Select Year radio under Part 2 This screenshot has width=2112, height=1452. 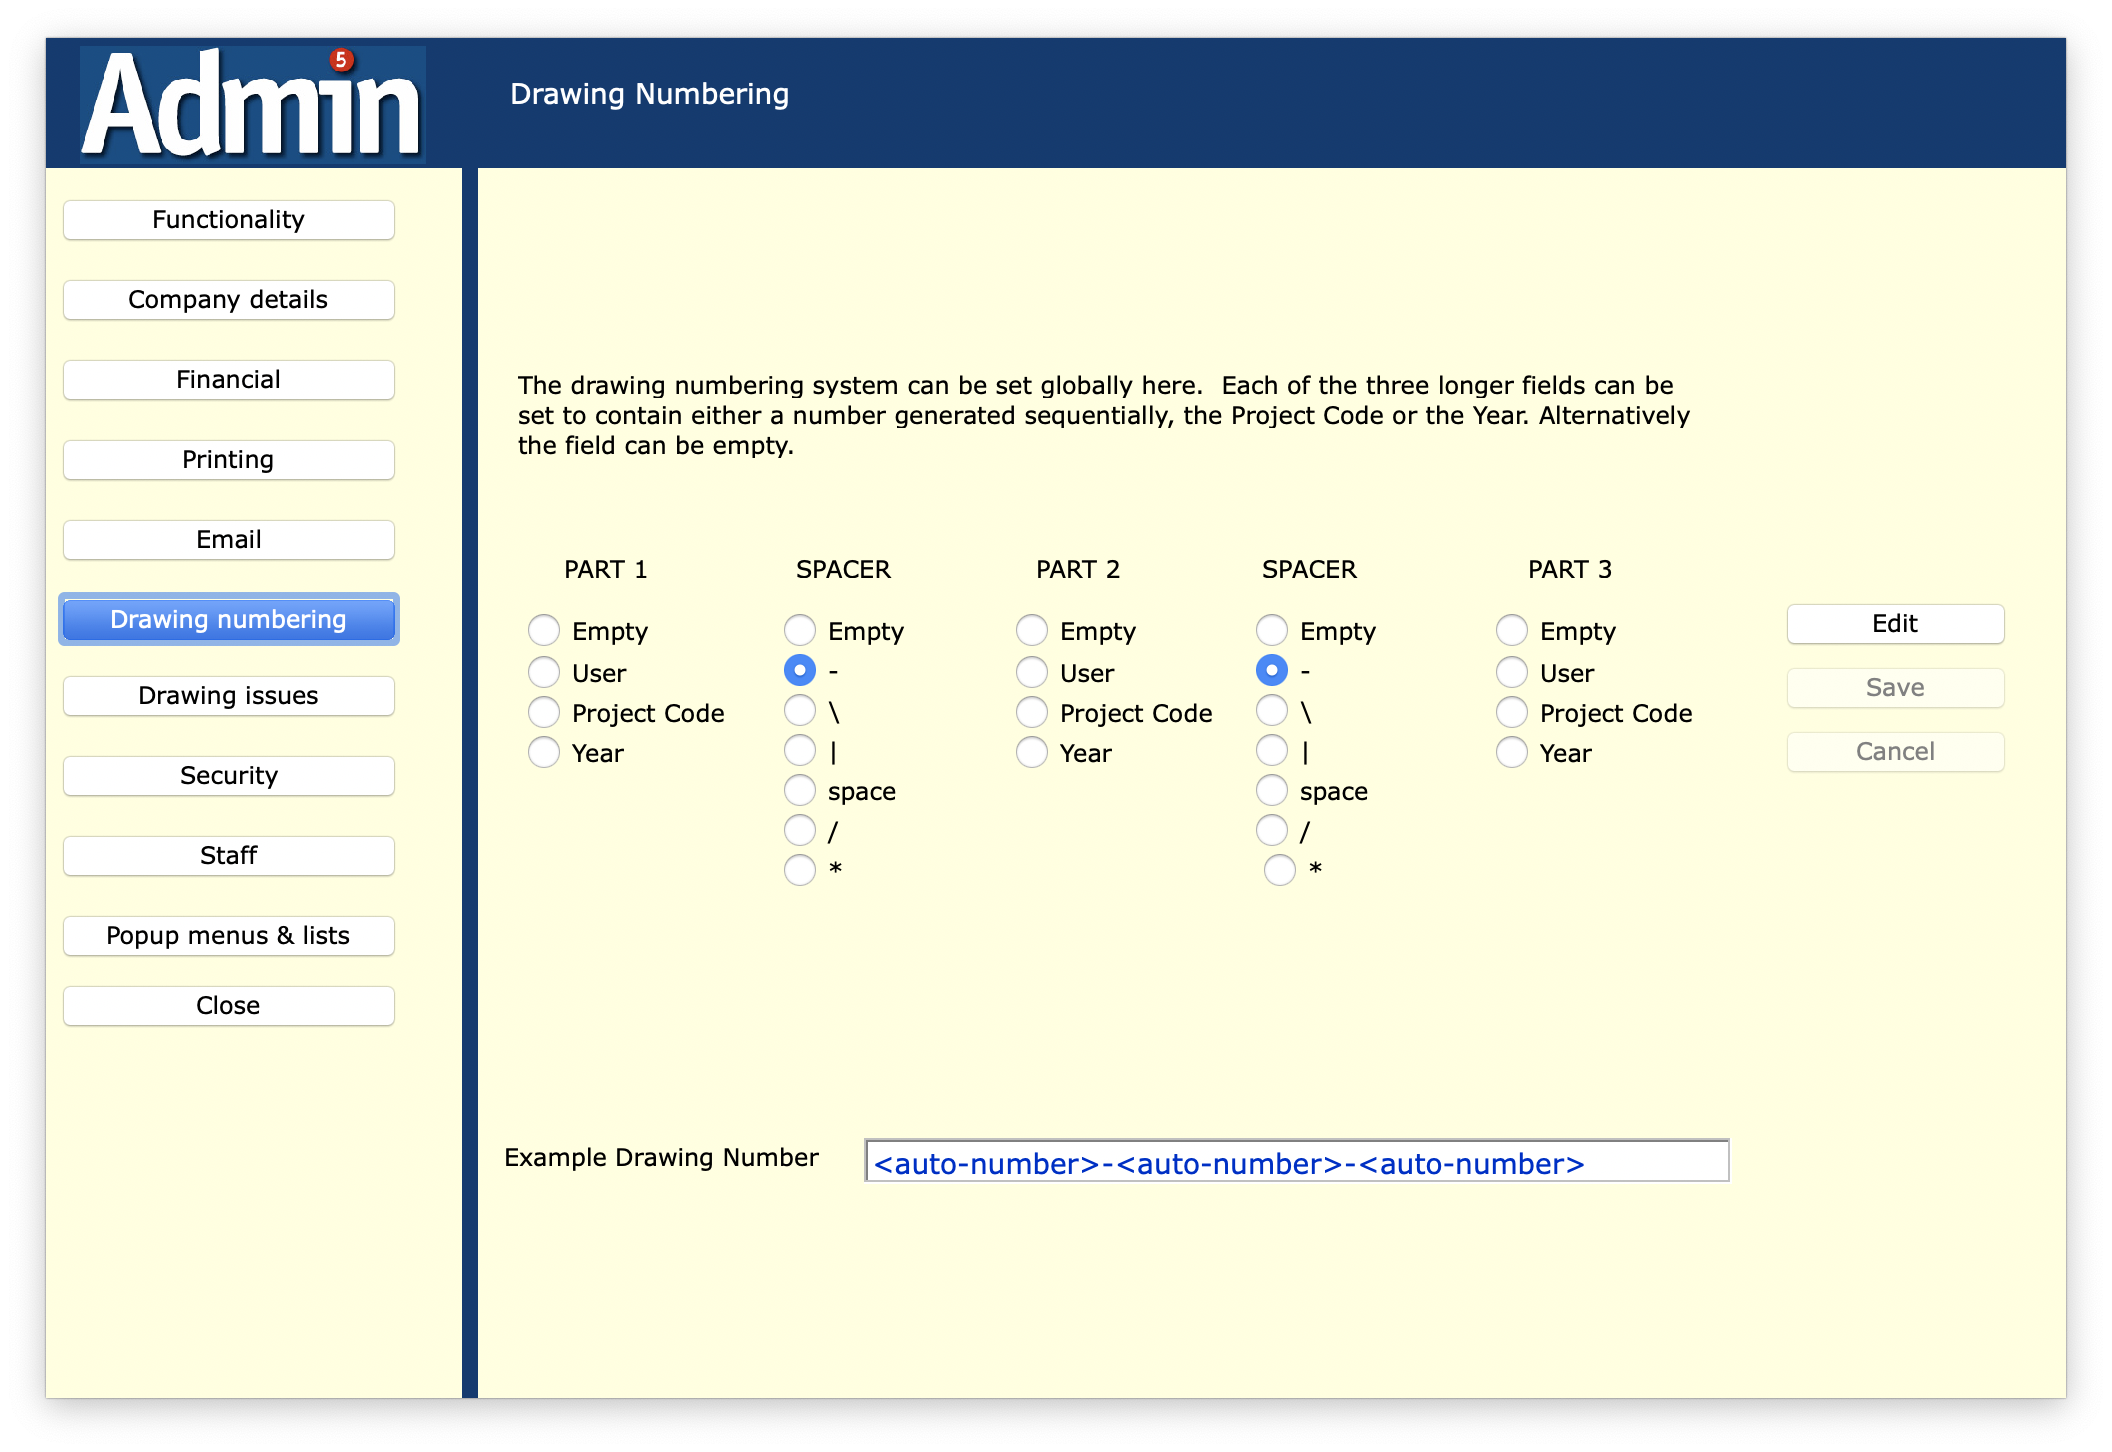pyautogui.click(x=1032, y=752)
